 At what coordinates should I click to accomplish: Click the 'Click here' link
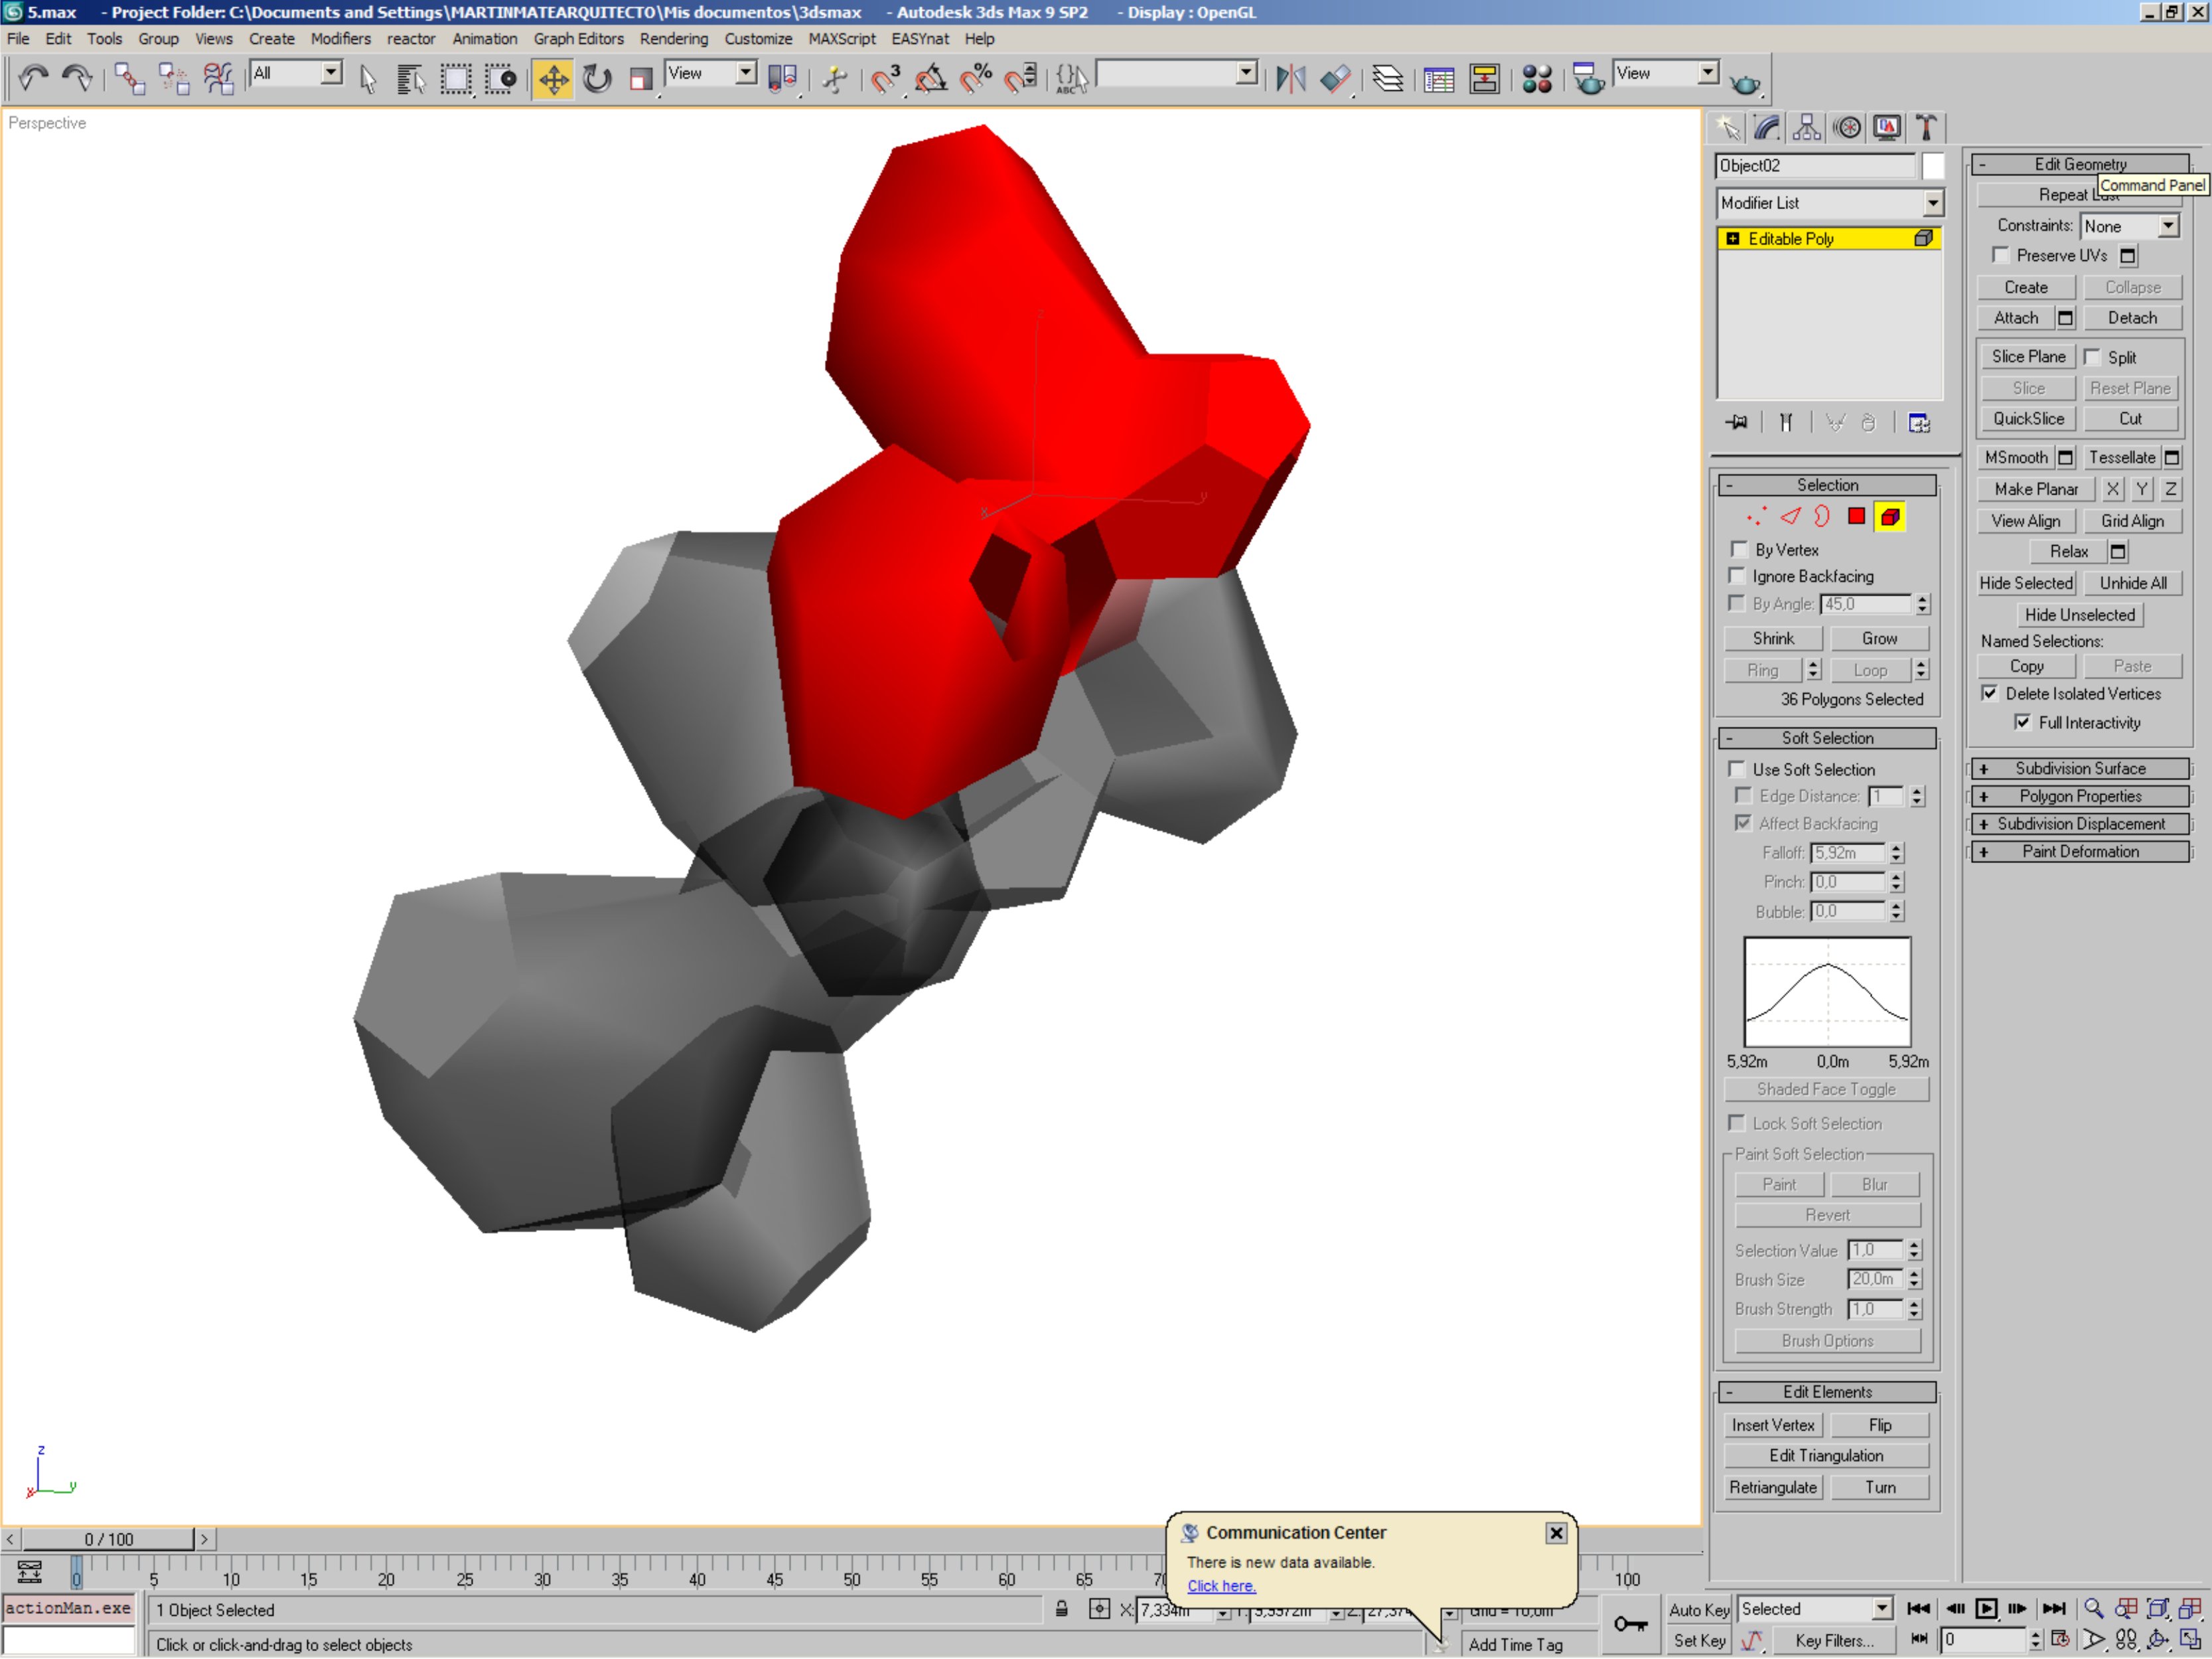(x=1221, y=1586)
